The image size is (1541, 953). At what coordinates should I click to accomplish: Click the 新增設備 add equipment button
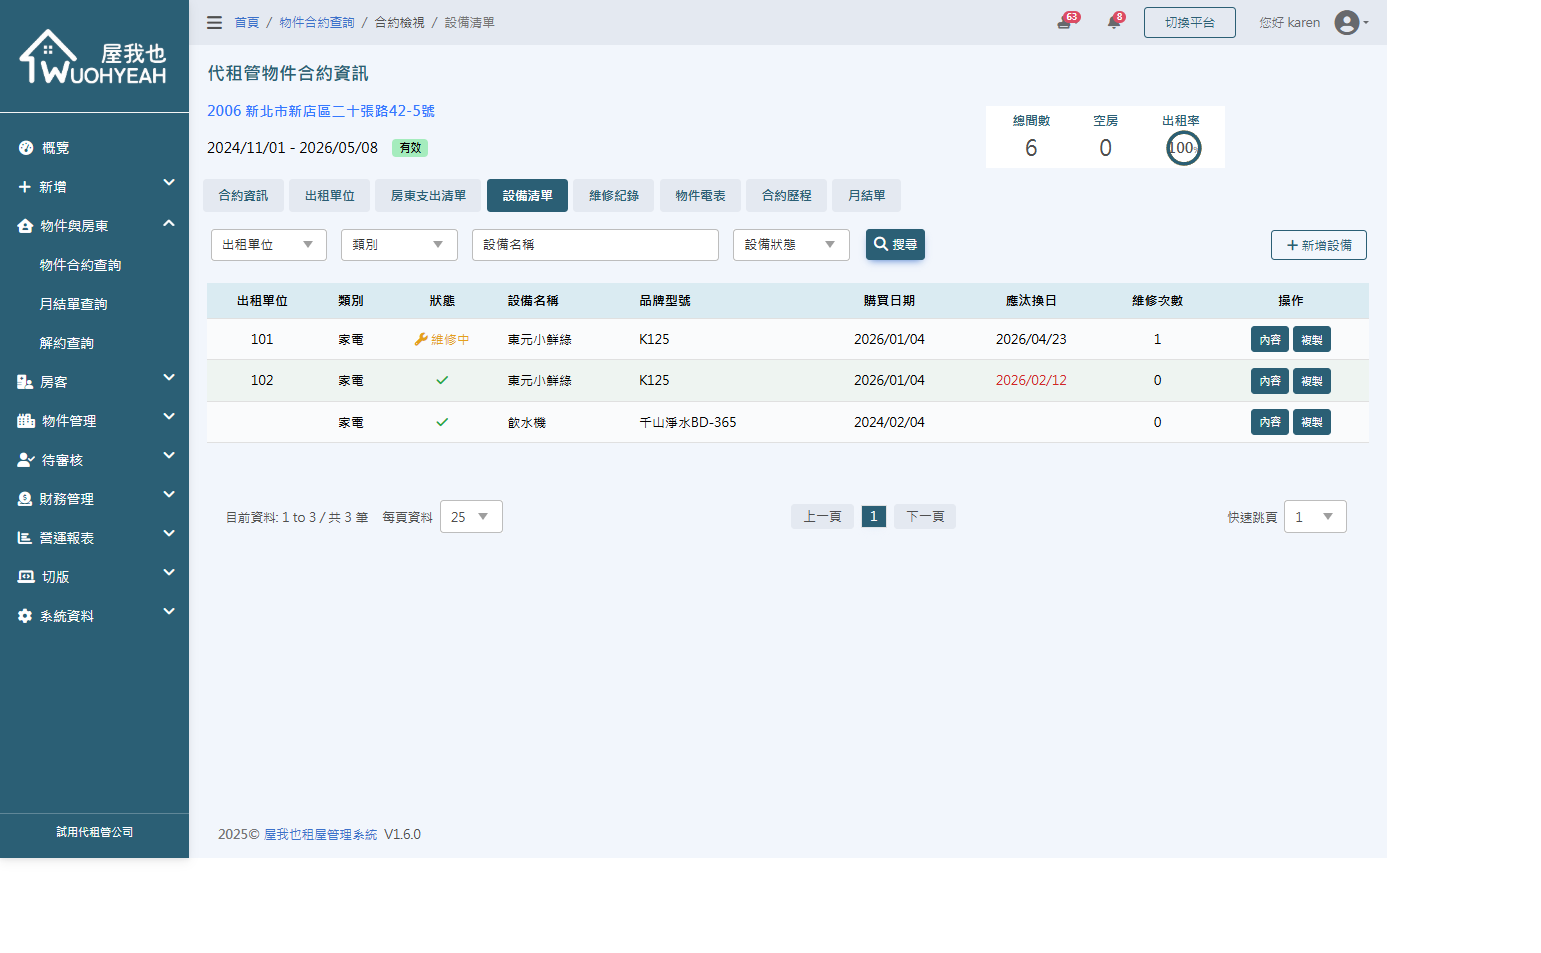pyautogui.click(x=1318, y=244)
